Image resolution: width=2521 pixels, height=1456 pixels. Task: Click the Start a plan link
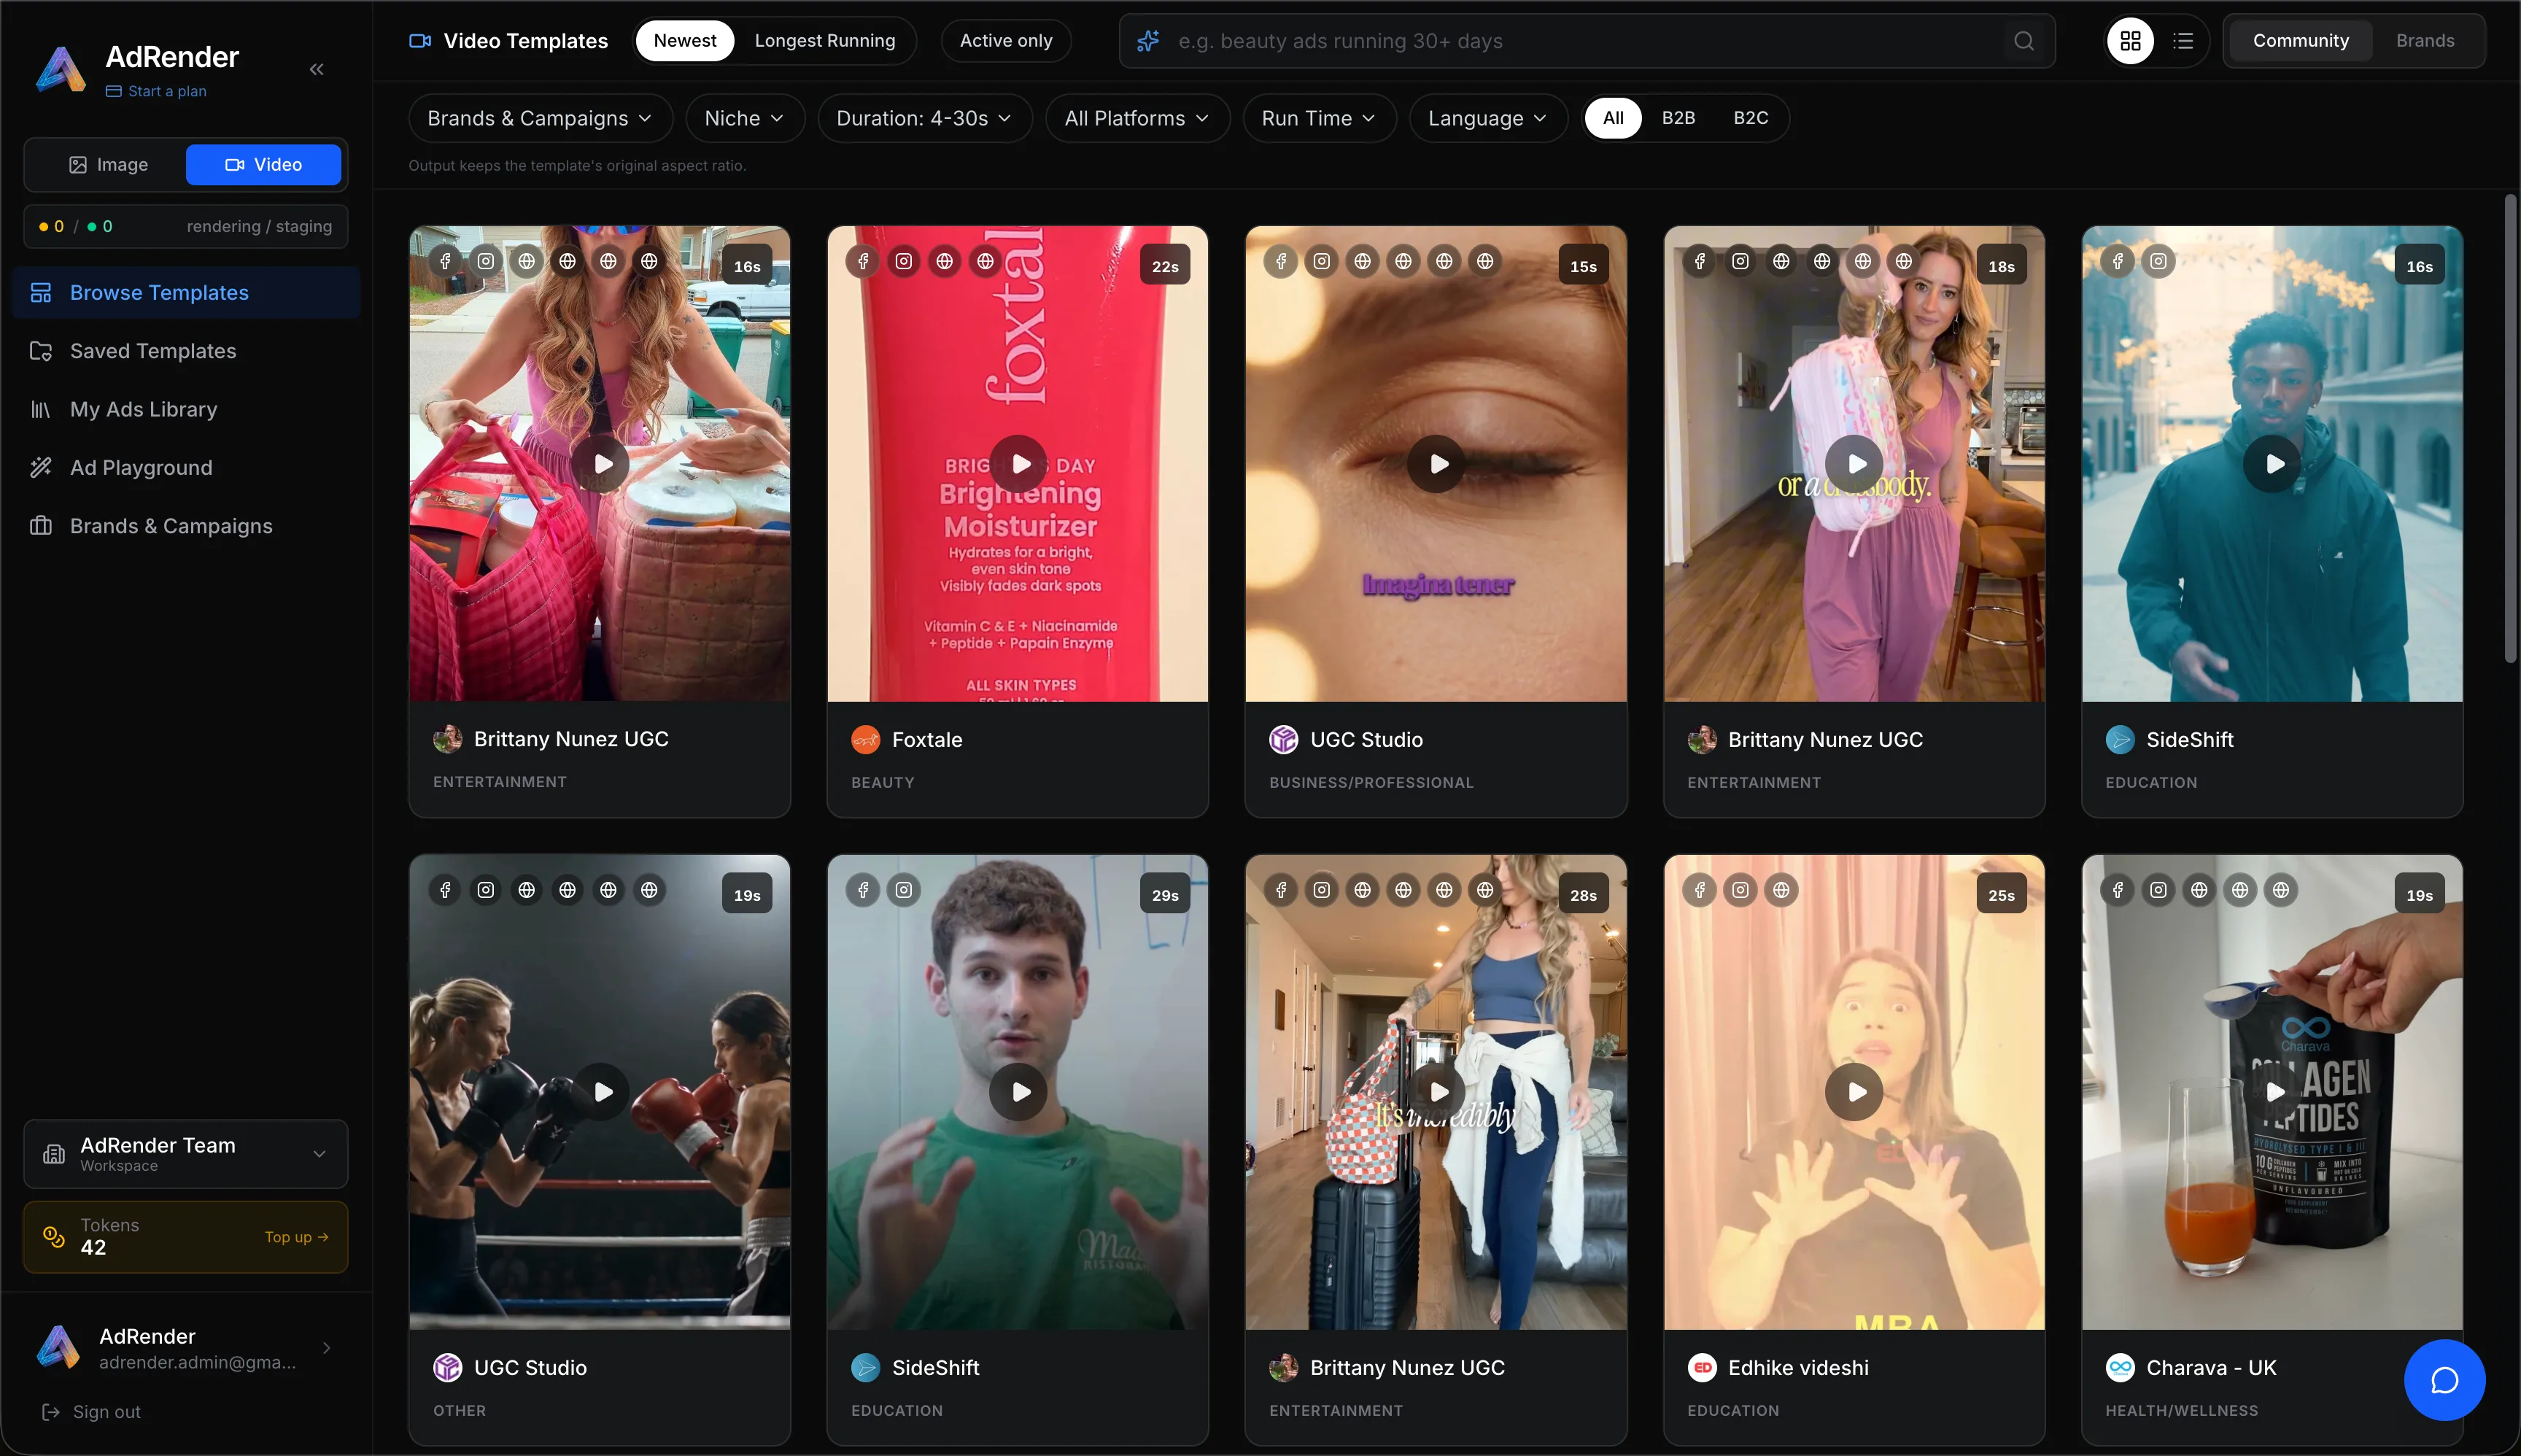pos(157,91)
